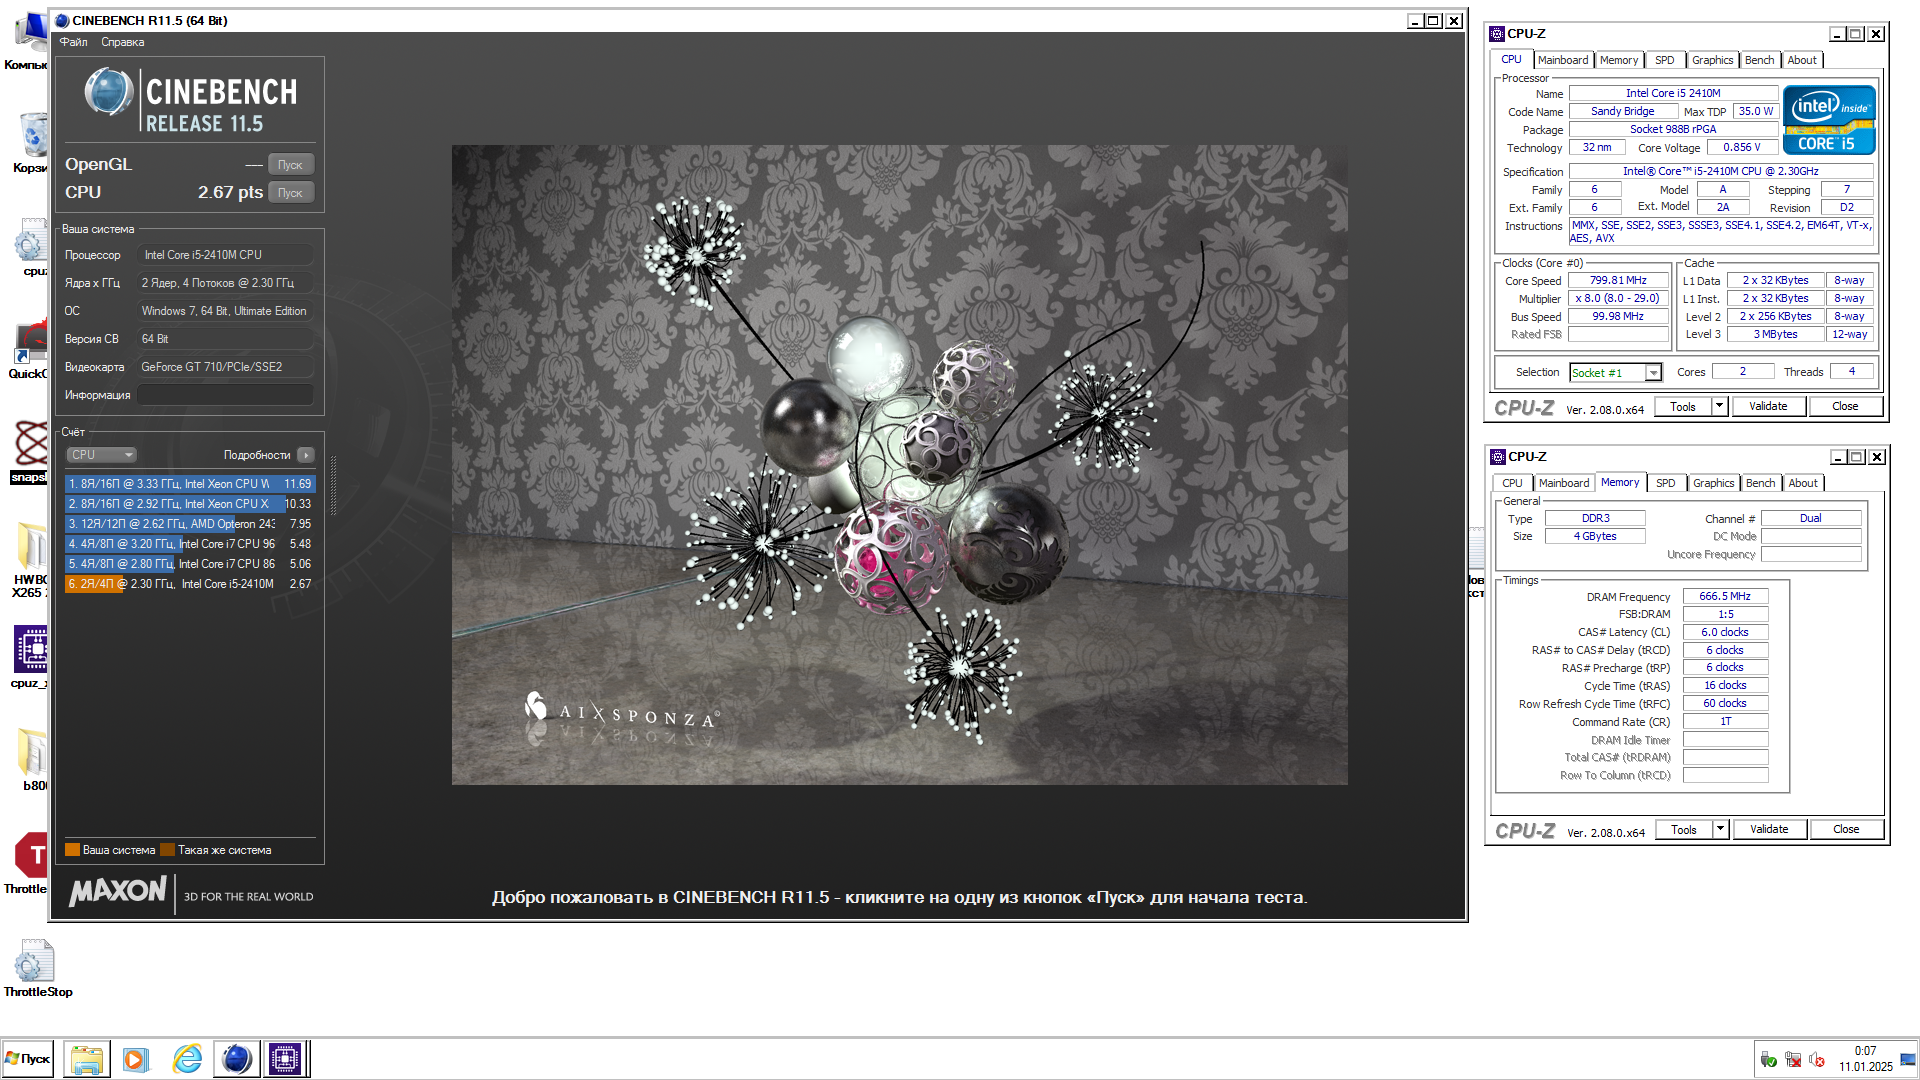Switch to Mainboard tab in lower CPU-Z
This screenshot has height=1080, width=1920.
[1563, 483]
